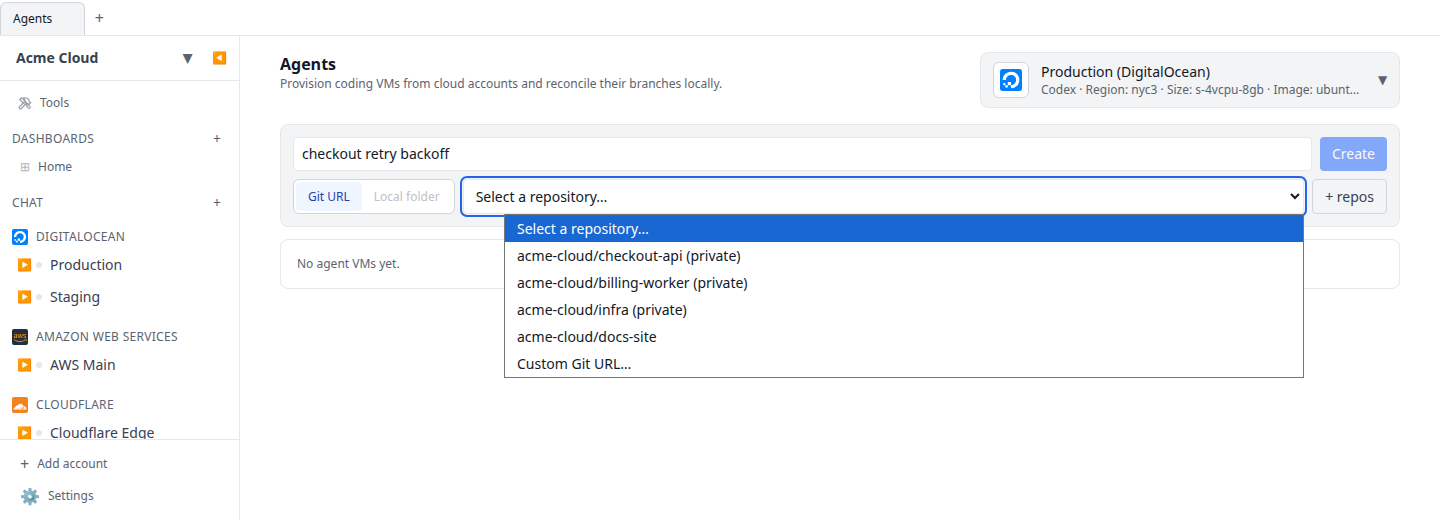Select the Local folder source toggle
The width and height of the screenshot is (1440, 520).
(x=407, y=197)
